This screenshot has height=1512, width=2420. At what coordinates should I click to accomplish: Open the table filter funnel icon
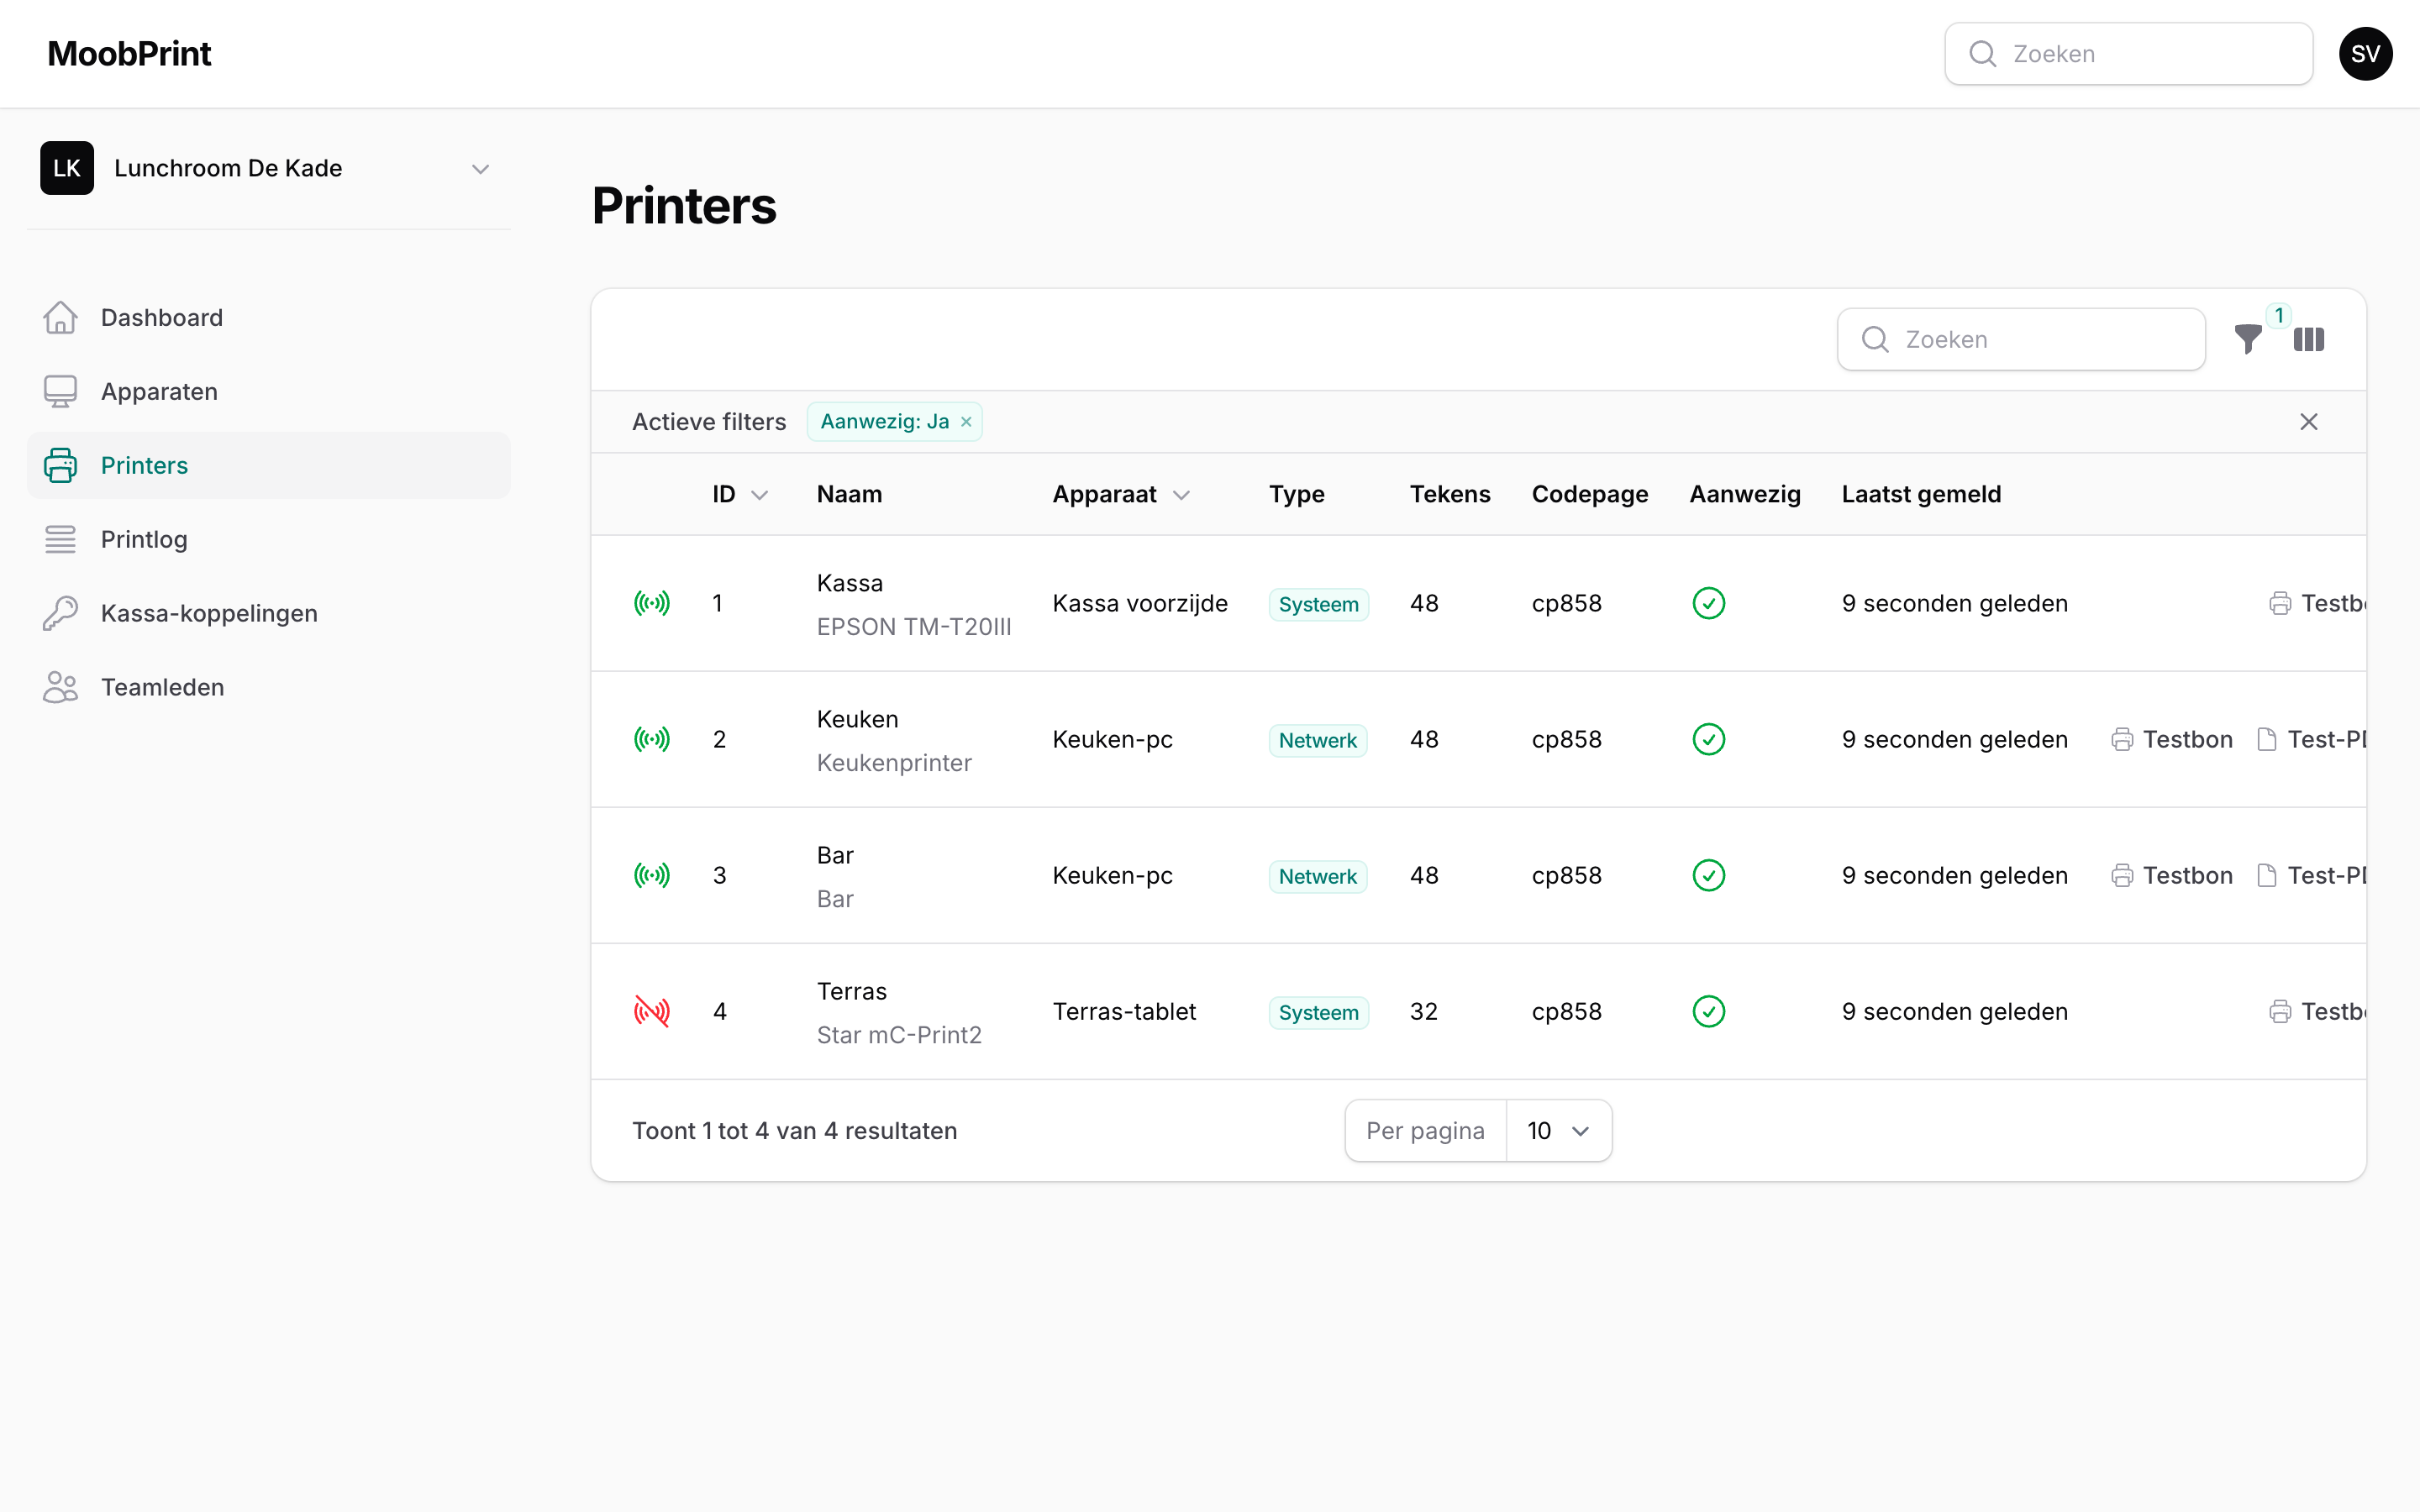[x=2247, y=340]
